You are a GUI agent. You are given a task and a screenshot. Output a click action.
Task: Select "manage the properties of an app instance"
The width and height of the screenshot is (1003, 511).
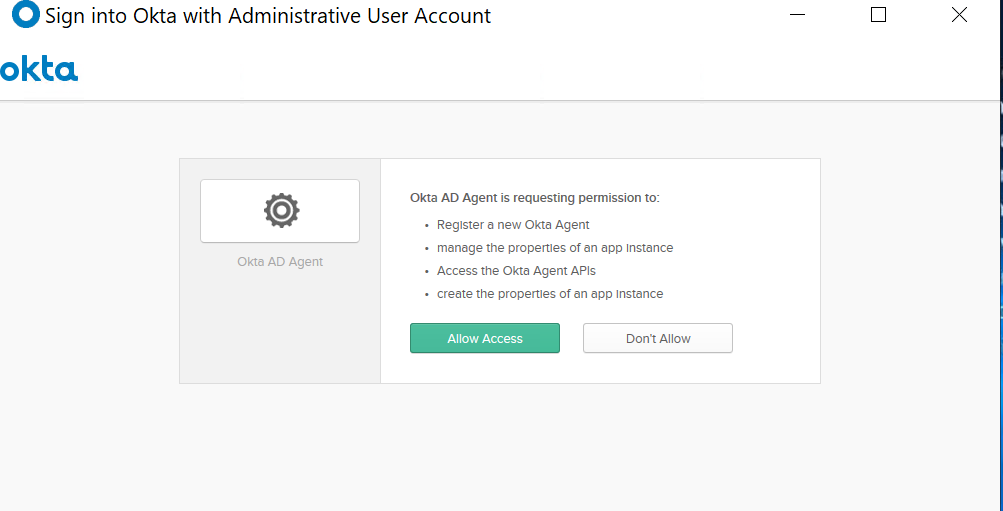pos(555,248)
